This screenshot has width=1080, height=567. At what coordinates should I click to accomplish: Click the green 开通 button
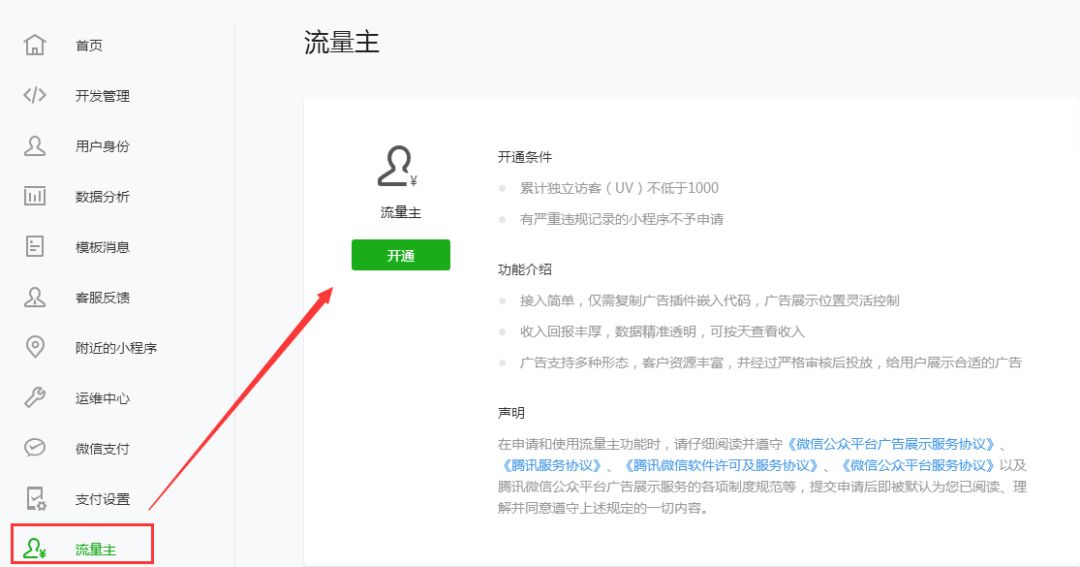pos(401,255)
